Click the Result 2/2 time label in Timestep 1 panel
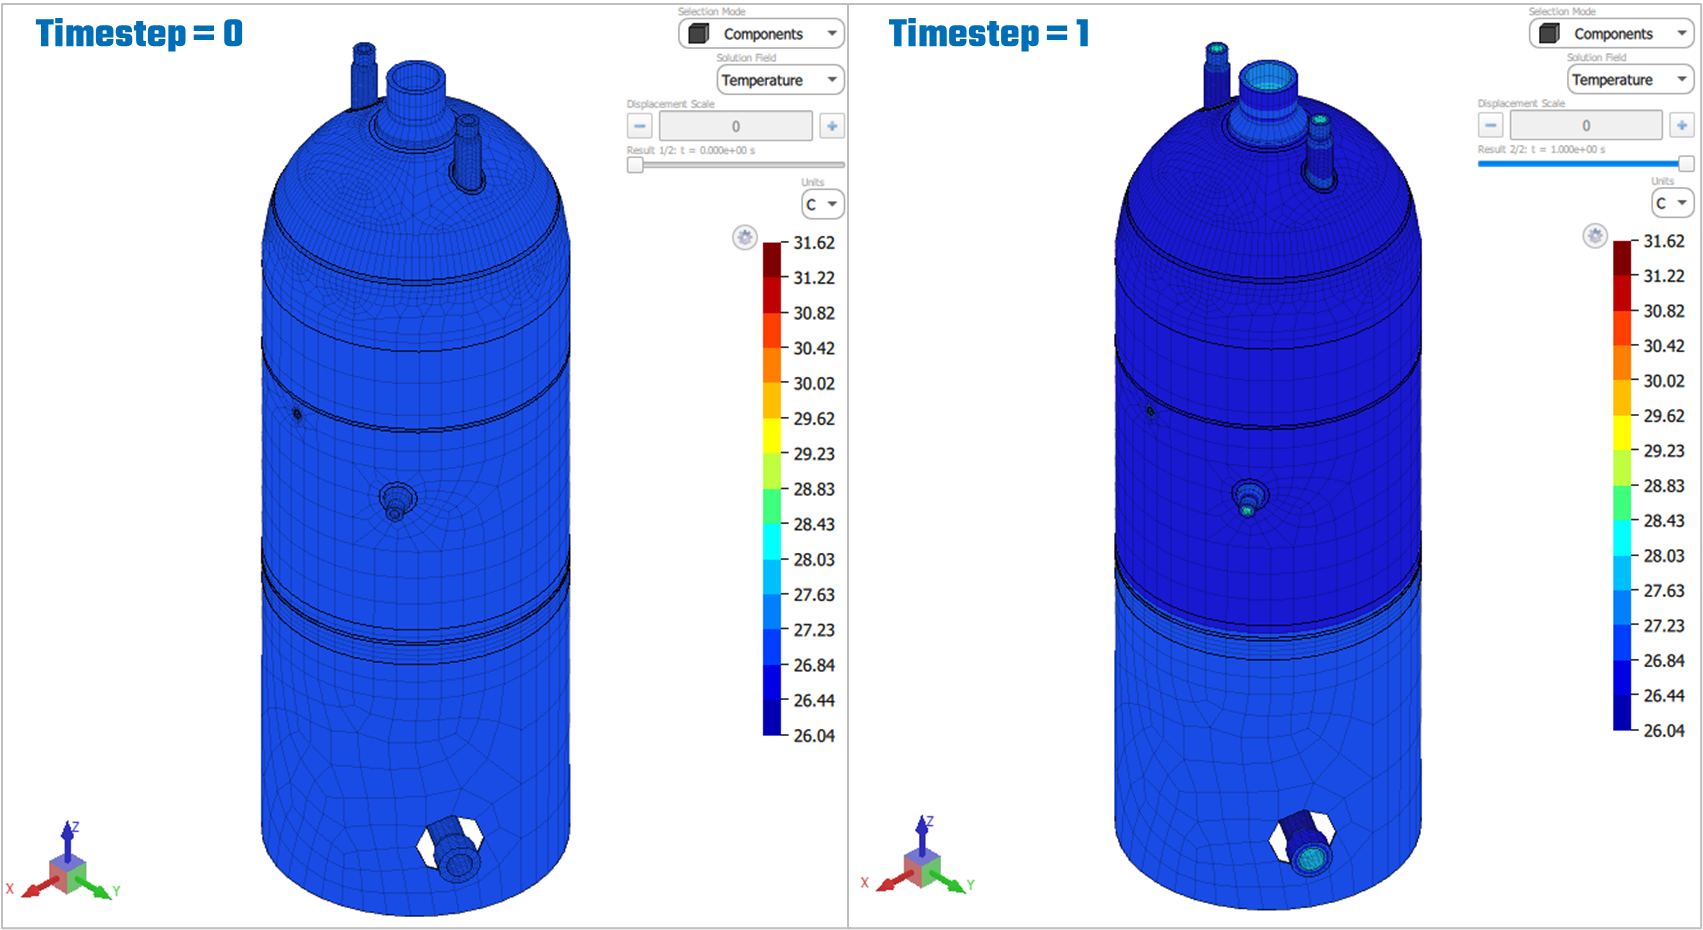Viewport: 1703px width, 930px height. (1542, 149)
